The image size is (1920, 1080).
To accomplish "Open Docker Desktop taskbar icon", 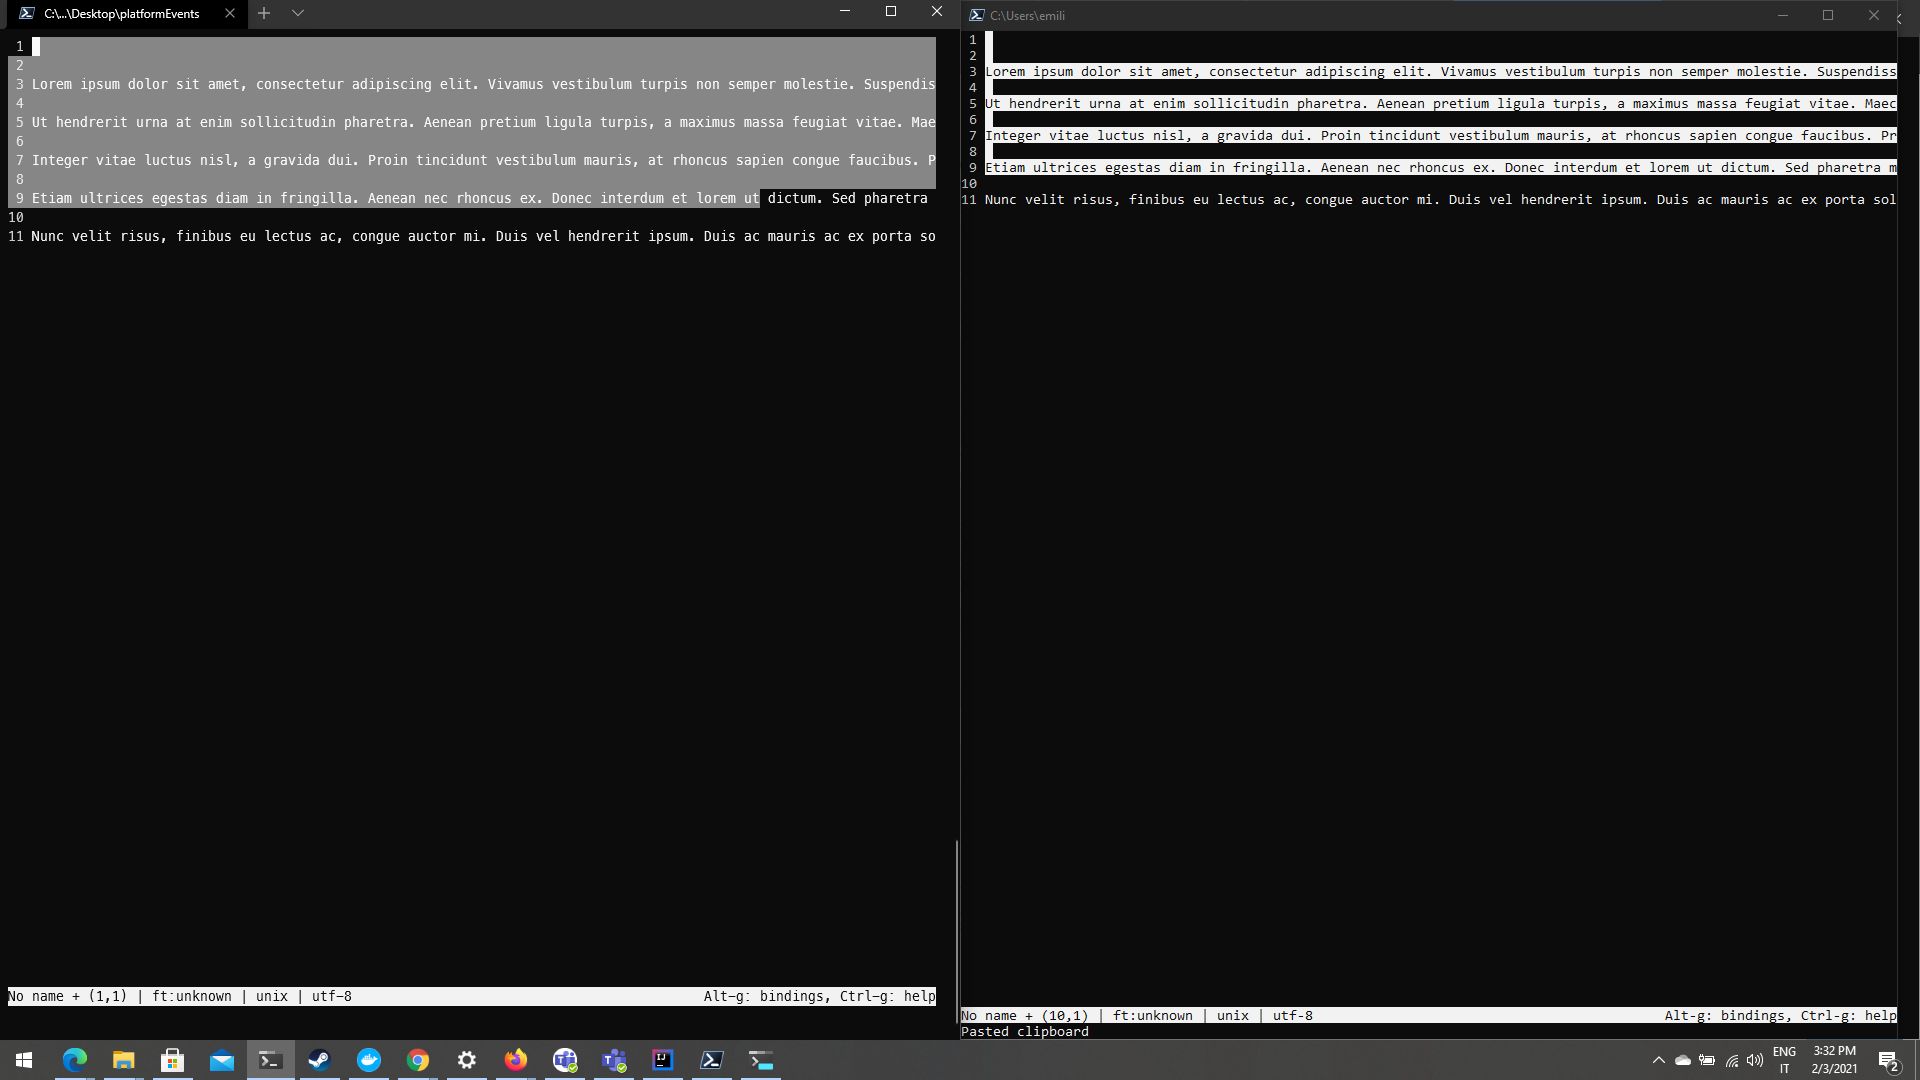I will [x=369, y=1060].
